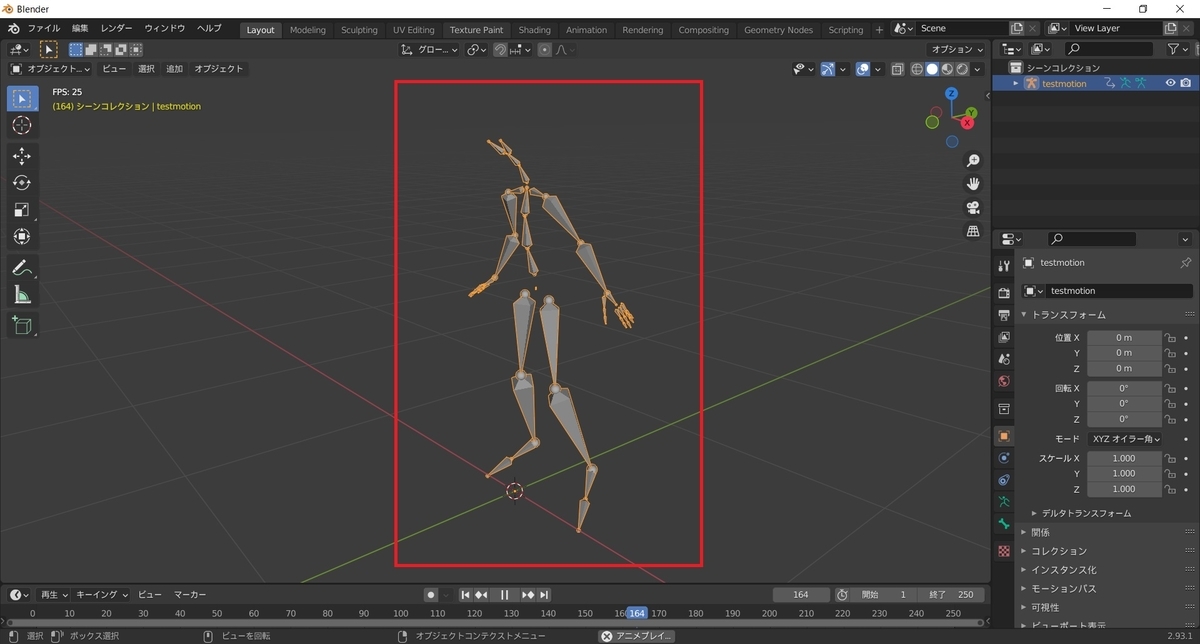Toggle viewport overlays display

coord(862,69)
